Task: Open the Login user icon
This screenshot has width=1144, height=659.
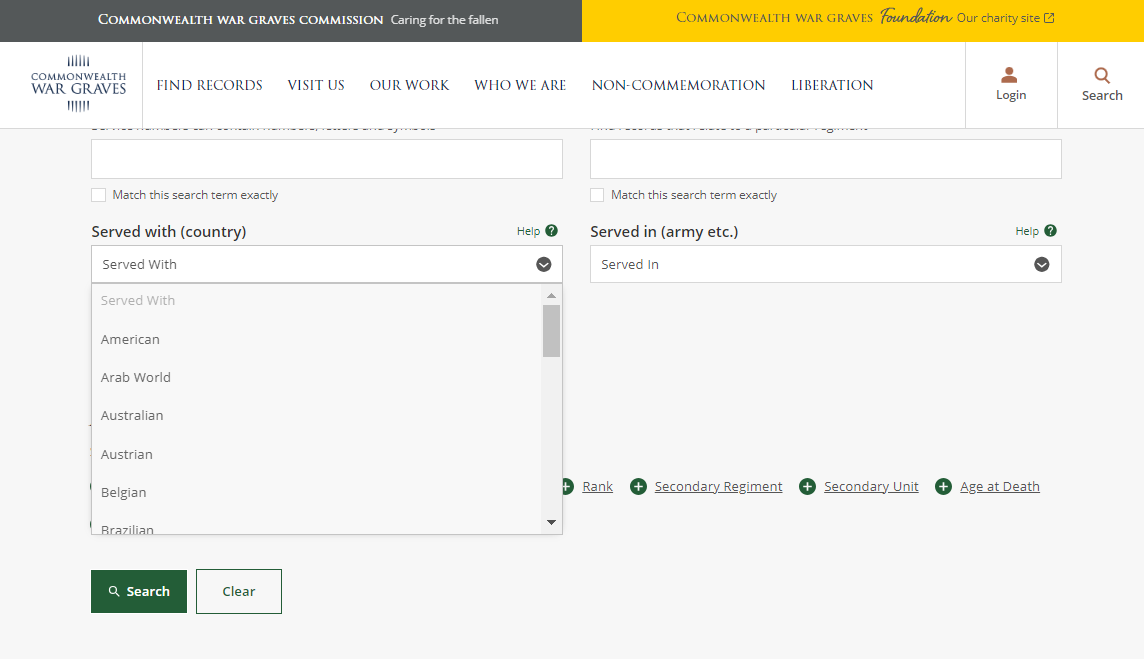Action: (1009, 76)
